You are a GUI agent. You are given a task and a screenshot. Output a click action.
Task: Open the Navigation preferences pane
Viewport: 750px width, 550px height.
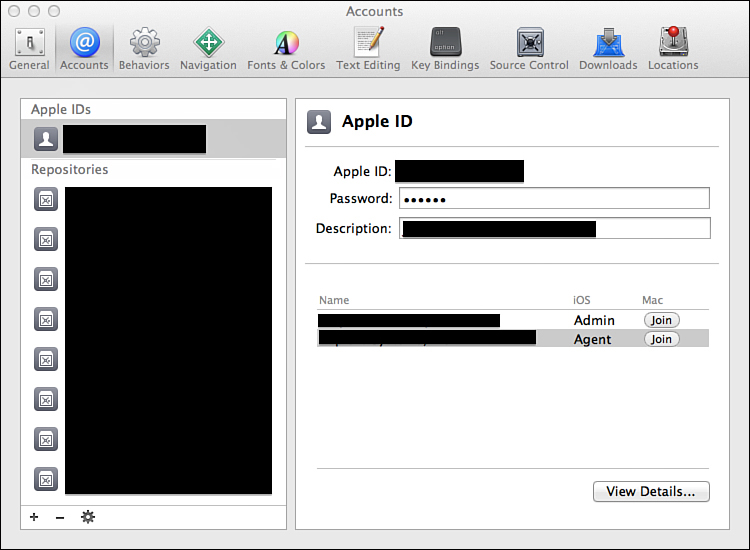point(208,49)
